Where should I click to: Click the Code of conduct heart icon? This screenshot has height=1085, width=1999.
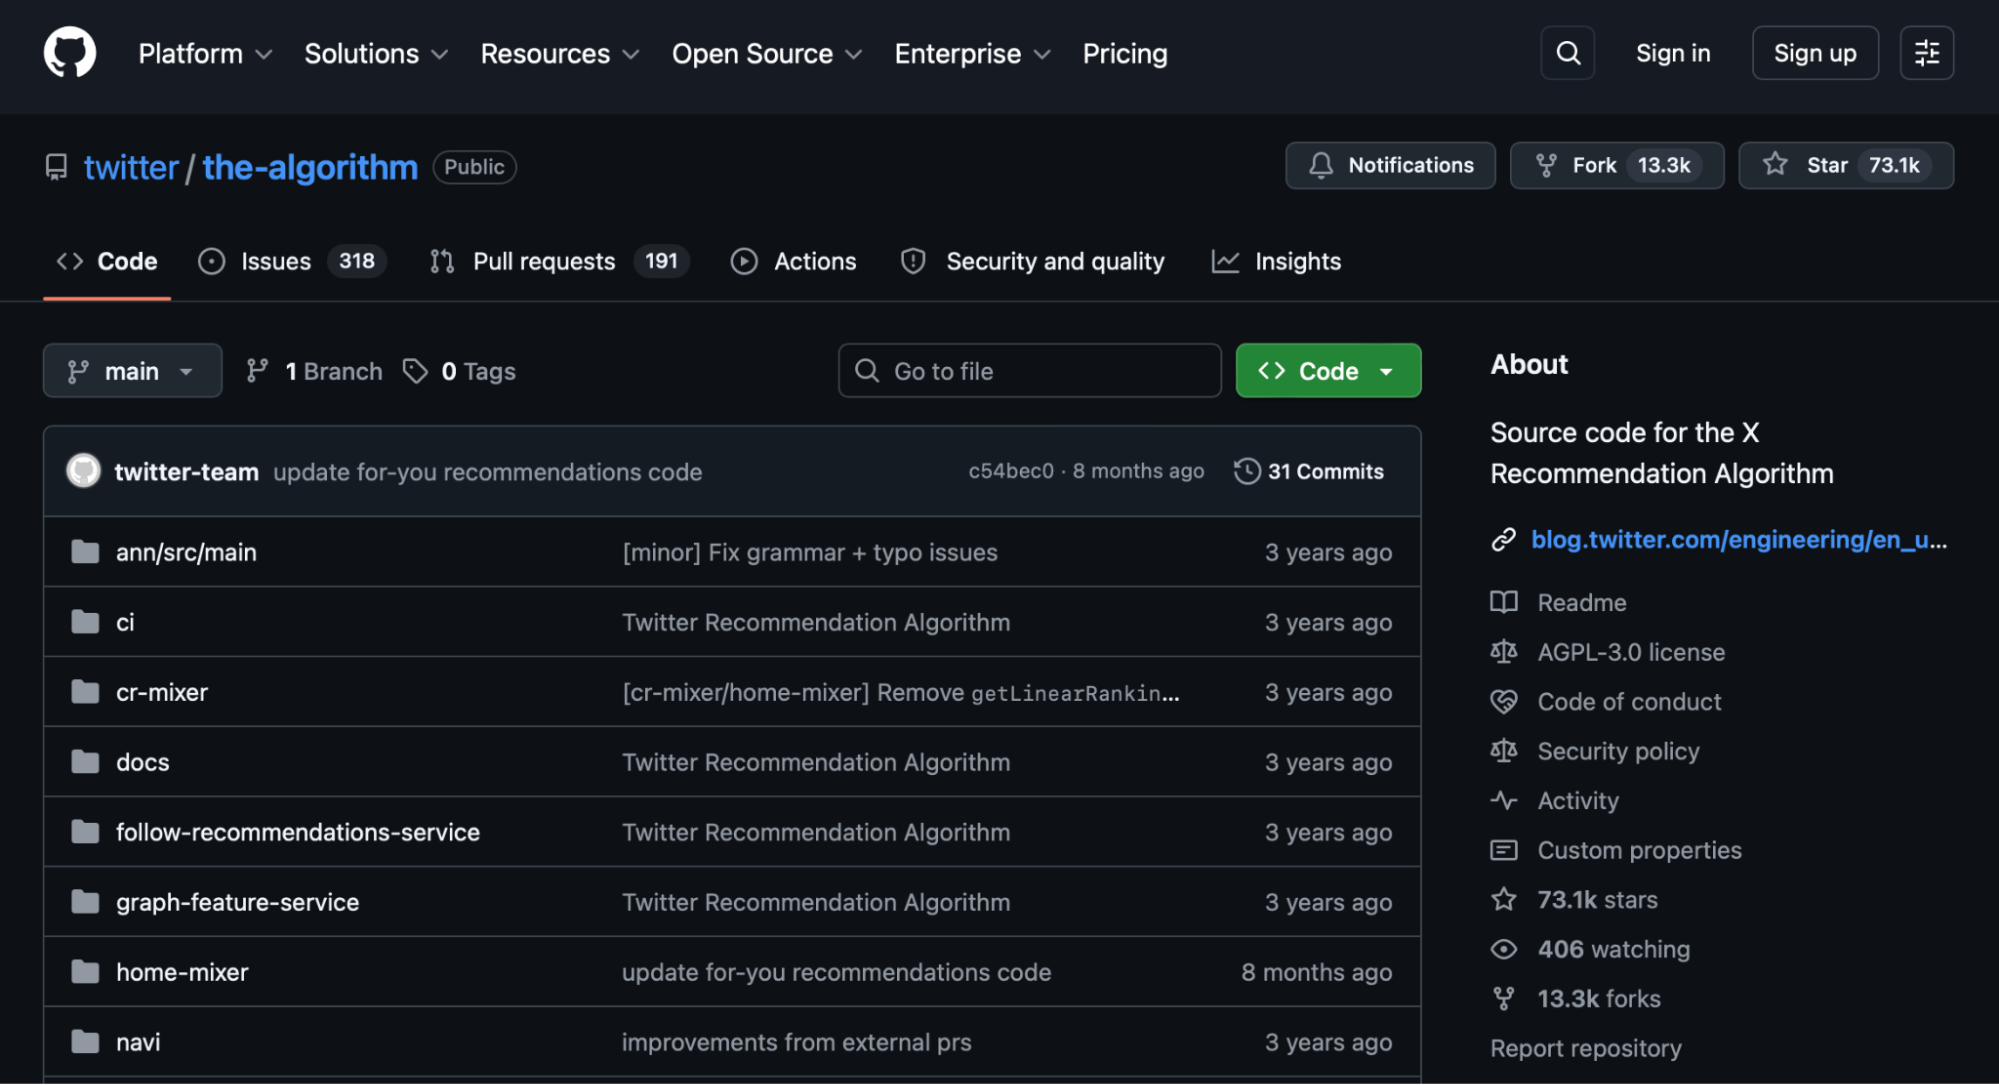tap(1504, 702)
